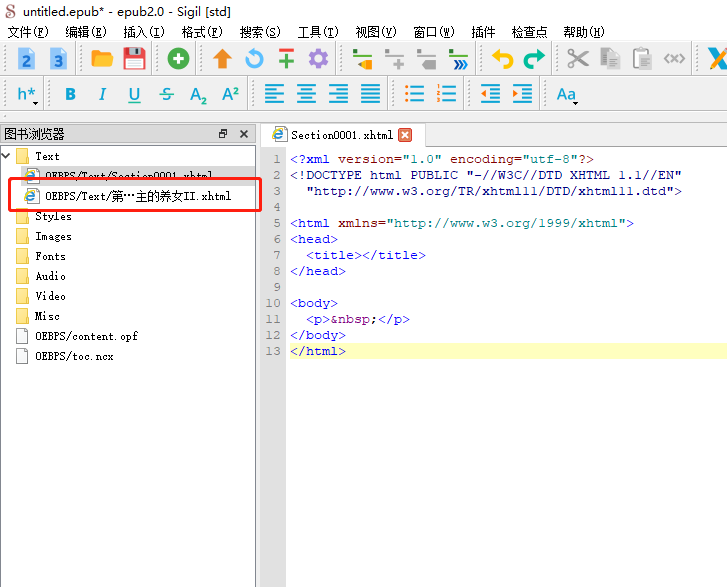Click the Heading 2 toolbar icon

[x=26, y=59]
